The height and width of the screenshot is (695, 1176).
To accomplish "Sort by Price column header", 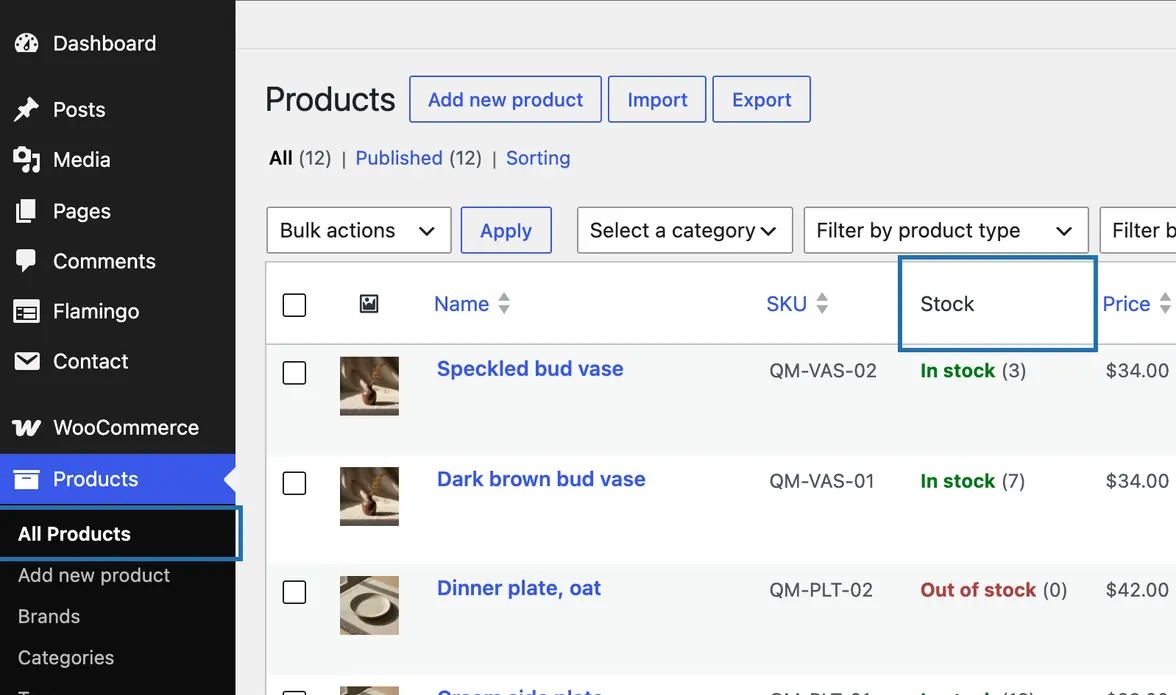I will 1126,304.
